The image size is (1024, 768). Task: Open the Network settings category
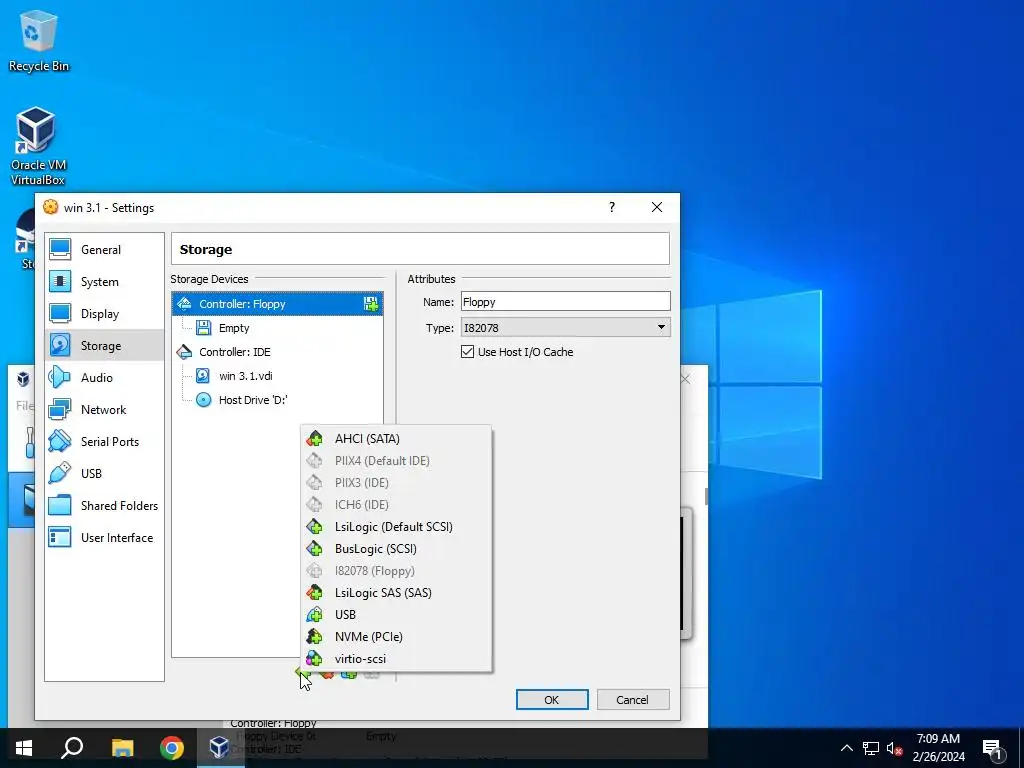[x=104, y=409]
